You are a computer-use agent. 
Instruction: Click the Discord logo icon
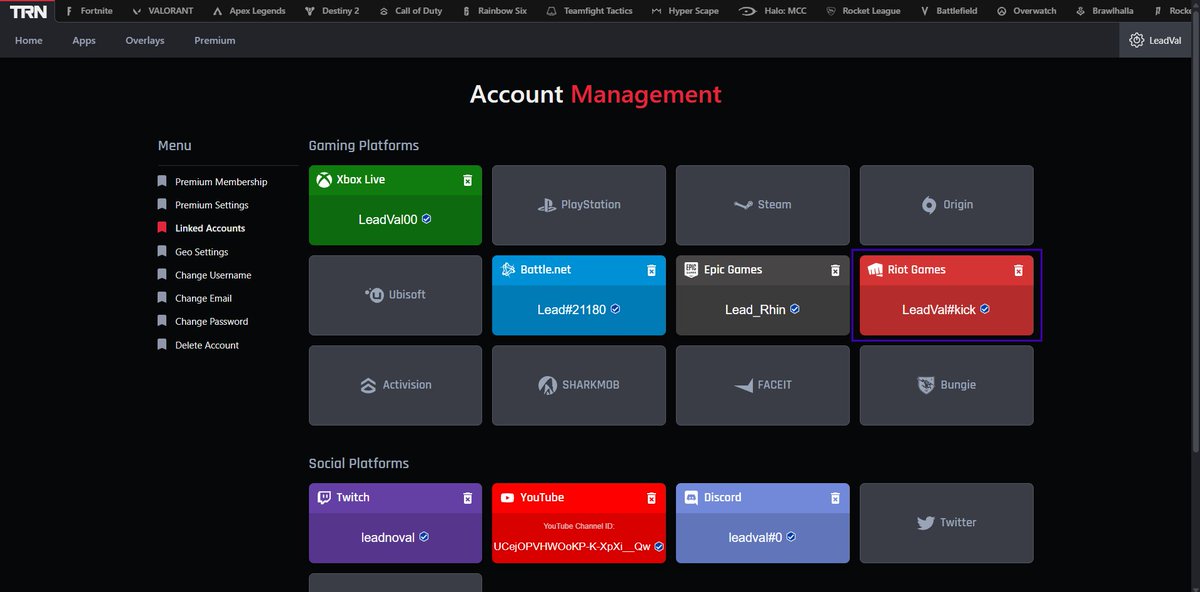point(692,497)
